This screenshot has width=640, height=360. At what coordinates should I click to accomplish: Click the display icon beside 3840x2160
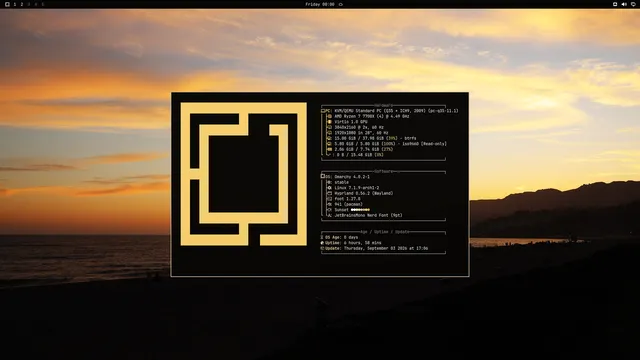click(329, 127)
